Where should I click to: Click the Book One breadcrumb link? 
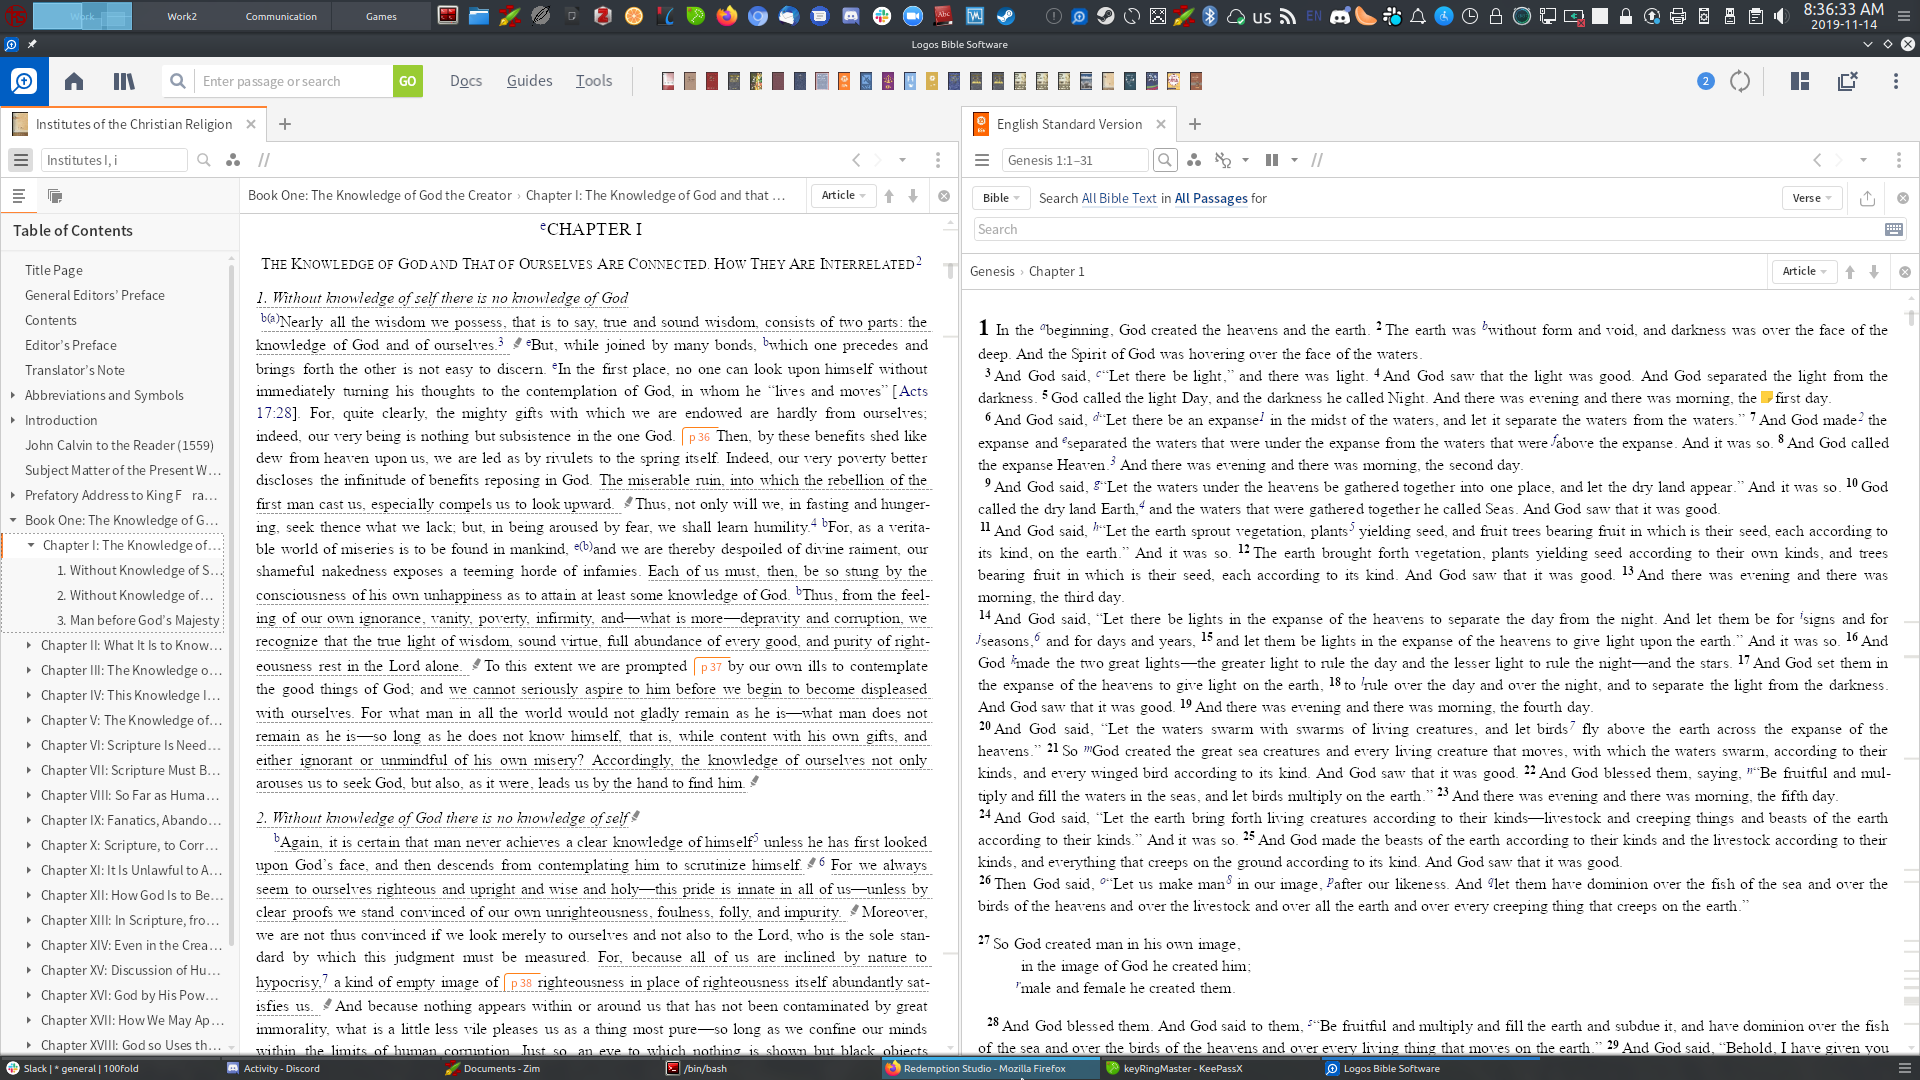(x=380, y=195)
